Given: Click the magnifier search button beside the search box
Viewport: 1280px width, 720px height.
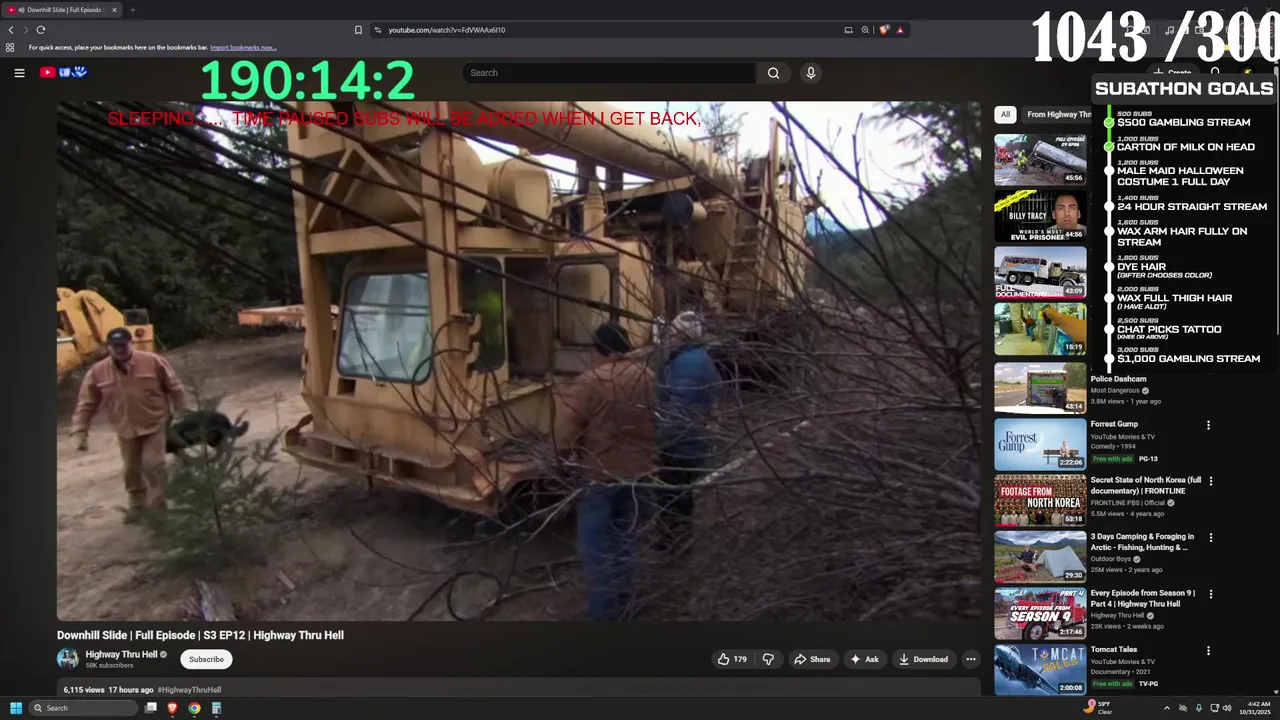Looking at the screenshot, I should click(773, 73).
